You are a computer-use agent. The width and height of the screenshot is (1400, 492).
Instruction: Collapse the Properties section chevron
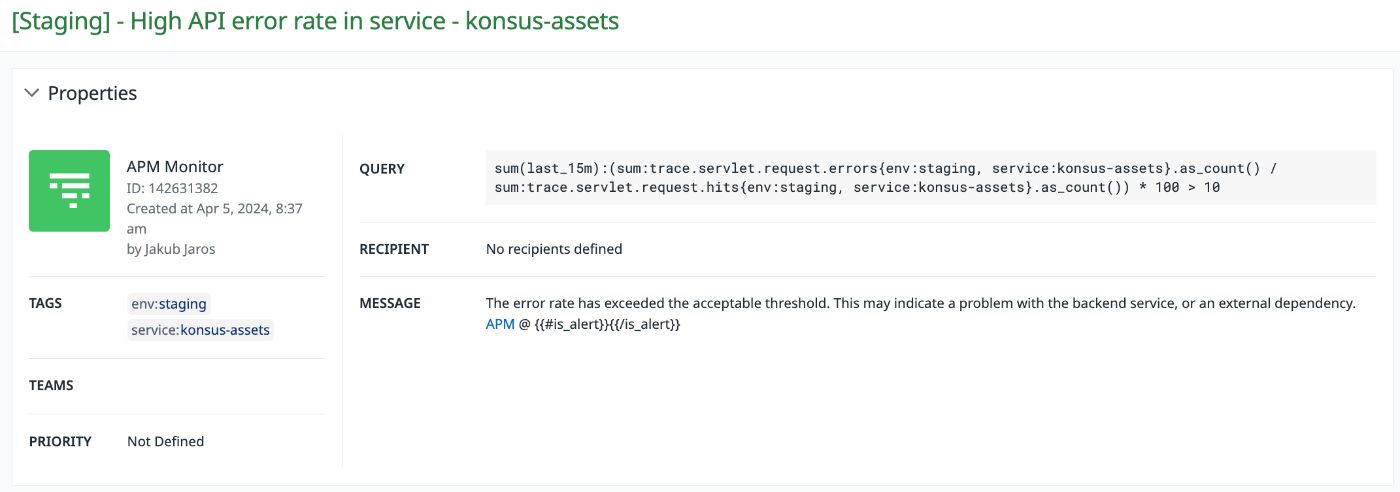point(31,93)
